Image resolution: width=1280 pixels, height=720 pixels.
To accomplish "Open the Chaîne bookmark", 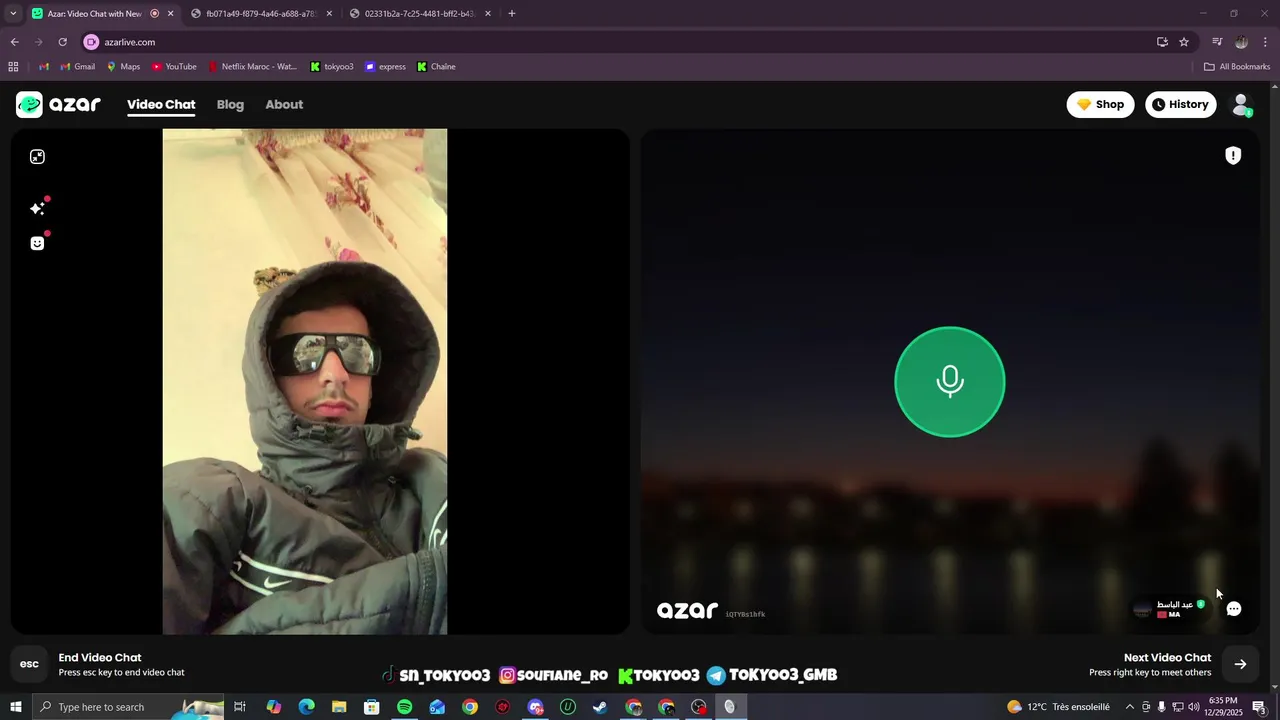I will tap(436, 67).
